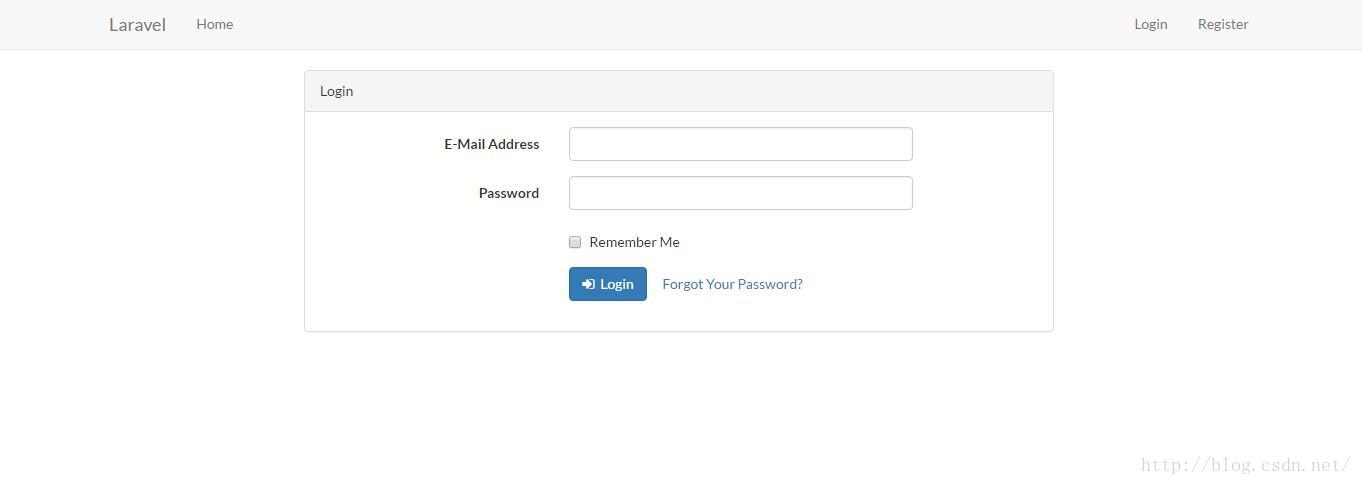Follow the Forgot Your Password? link
The height and width of the screenshot is (485, 1362).
click(733, 284)
